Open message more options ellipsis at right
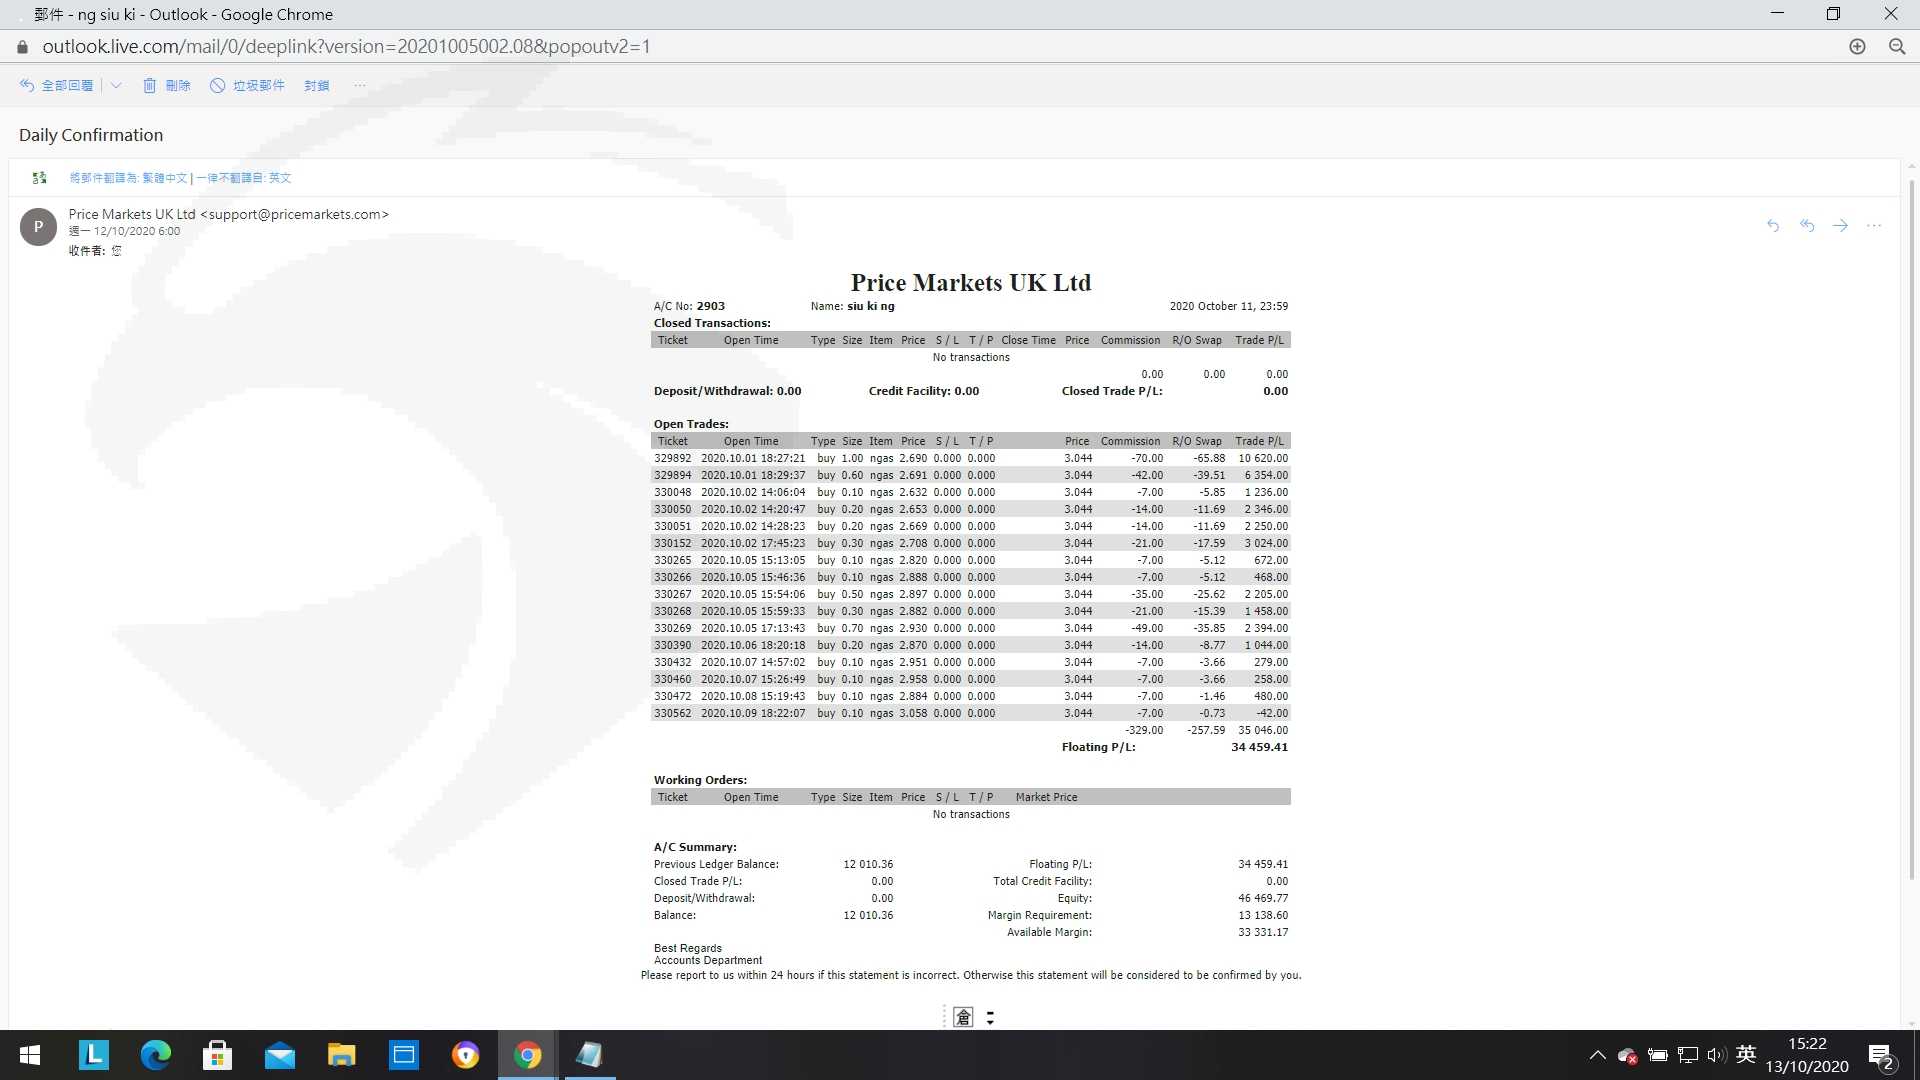 point(1874,226)
